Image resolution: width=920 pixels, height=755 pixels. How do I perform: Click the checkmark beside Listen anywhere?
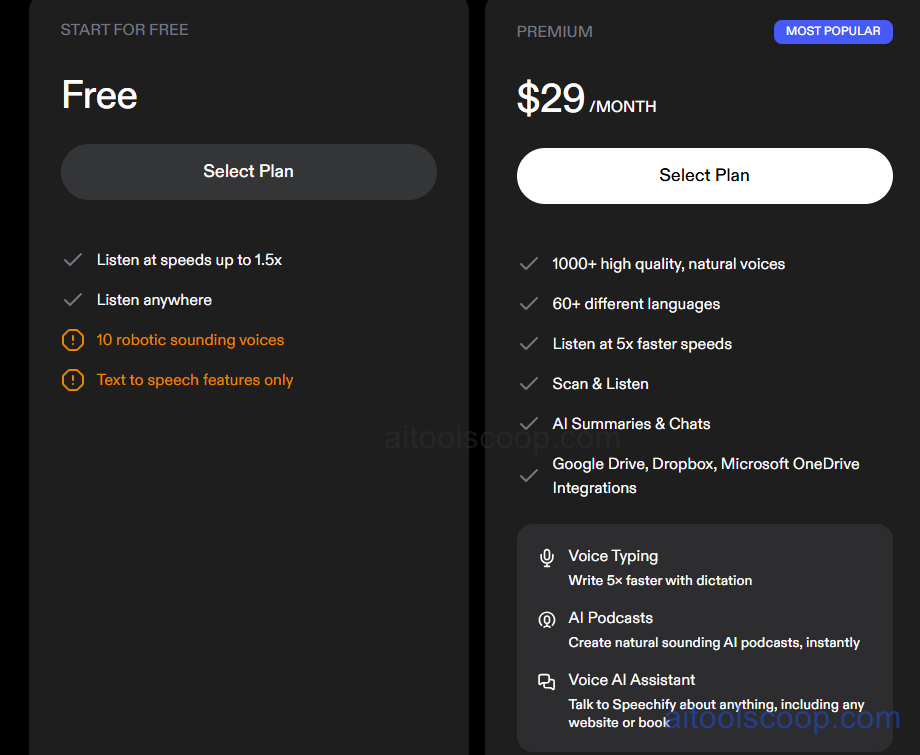(73, 300)
